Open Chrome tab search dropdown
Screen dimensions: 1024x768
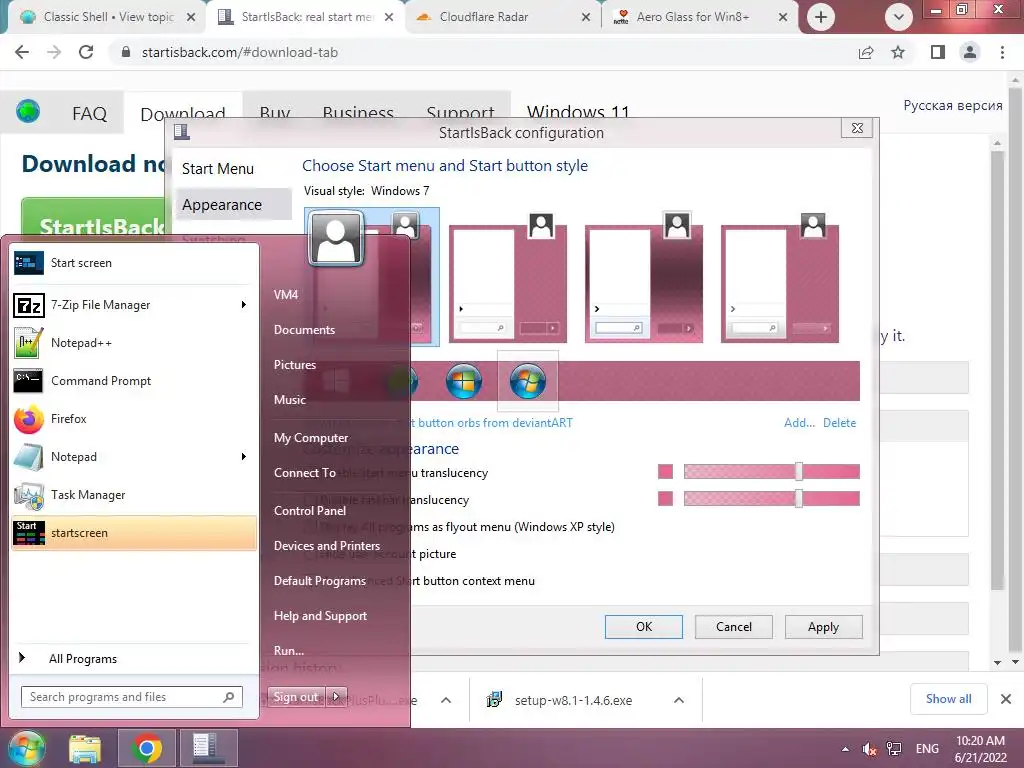click(899, 17)
